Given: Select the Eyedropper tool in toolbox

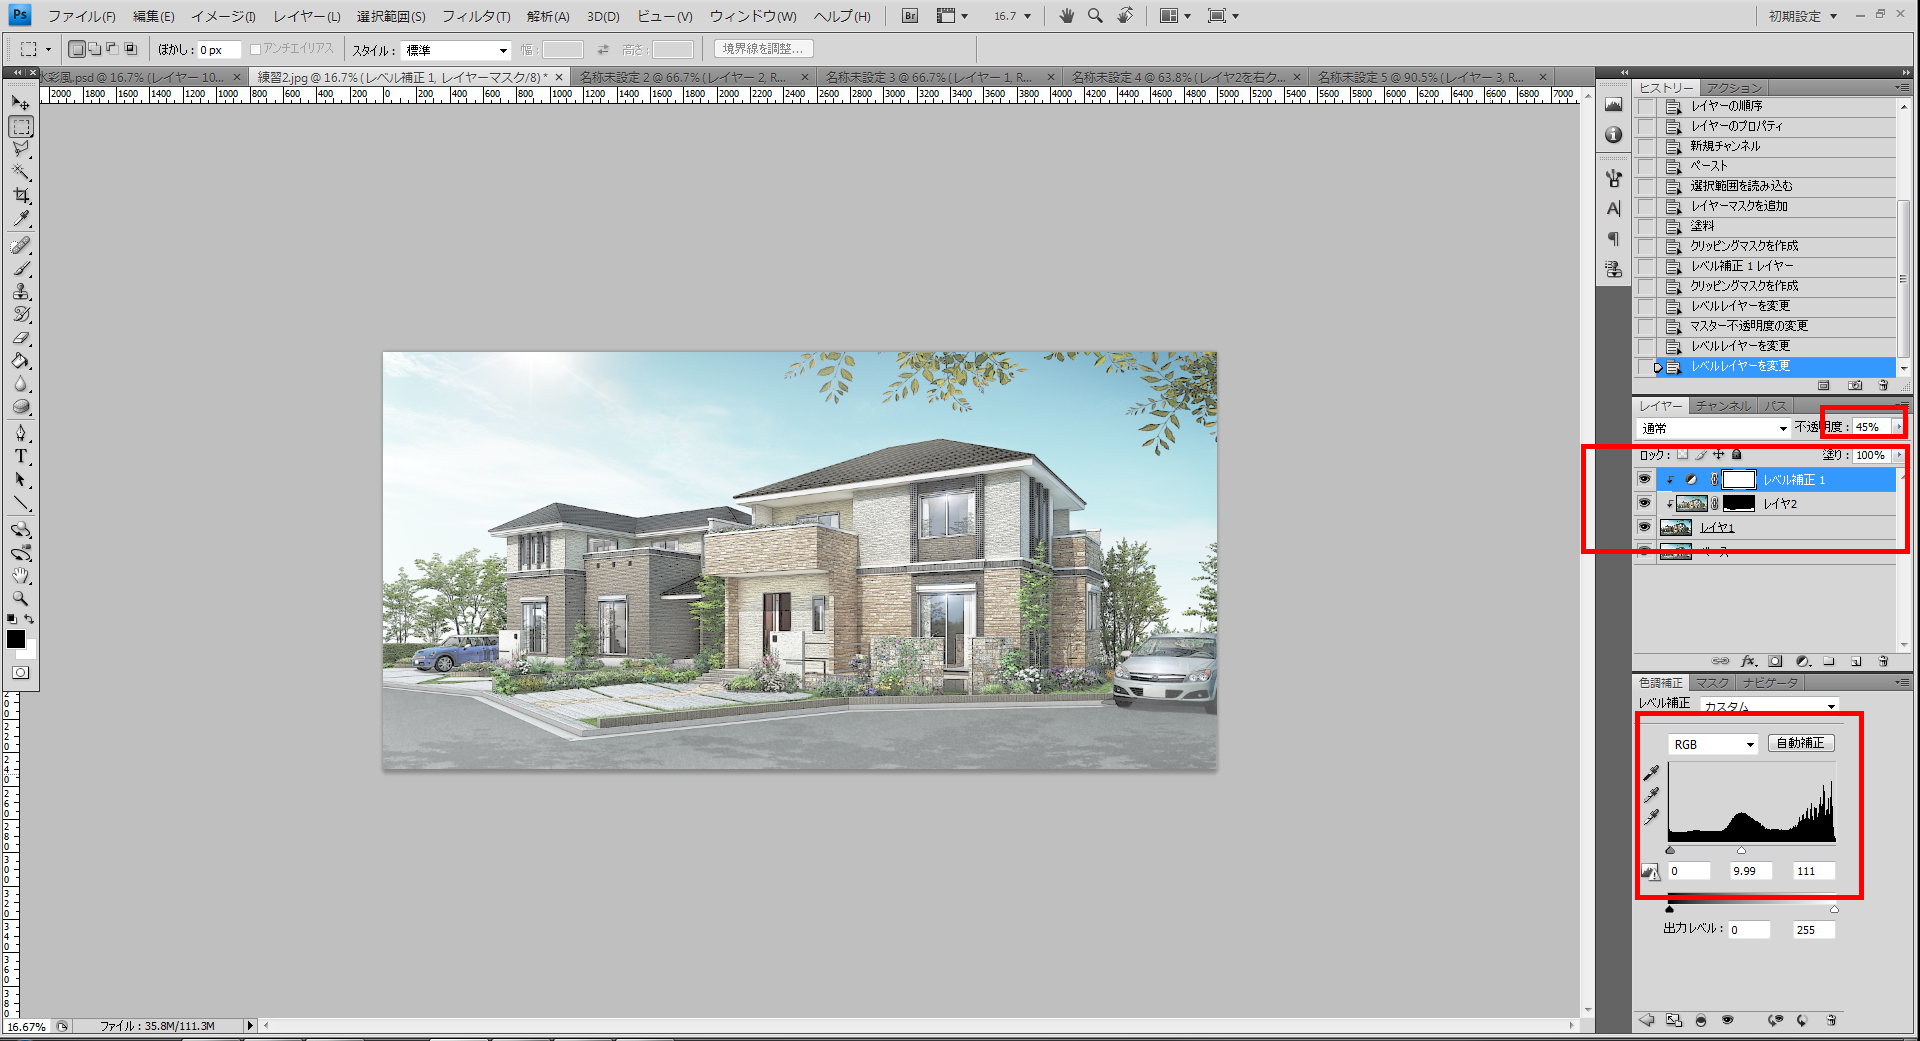Looking at the screenshot, I should click(x=21, y=219).
